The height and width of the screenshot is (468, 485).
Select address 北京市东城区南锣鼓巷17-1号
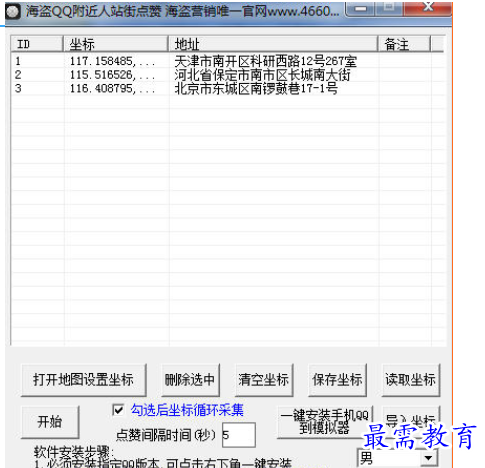coord(256,89)
